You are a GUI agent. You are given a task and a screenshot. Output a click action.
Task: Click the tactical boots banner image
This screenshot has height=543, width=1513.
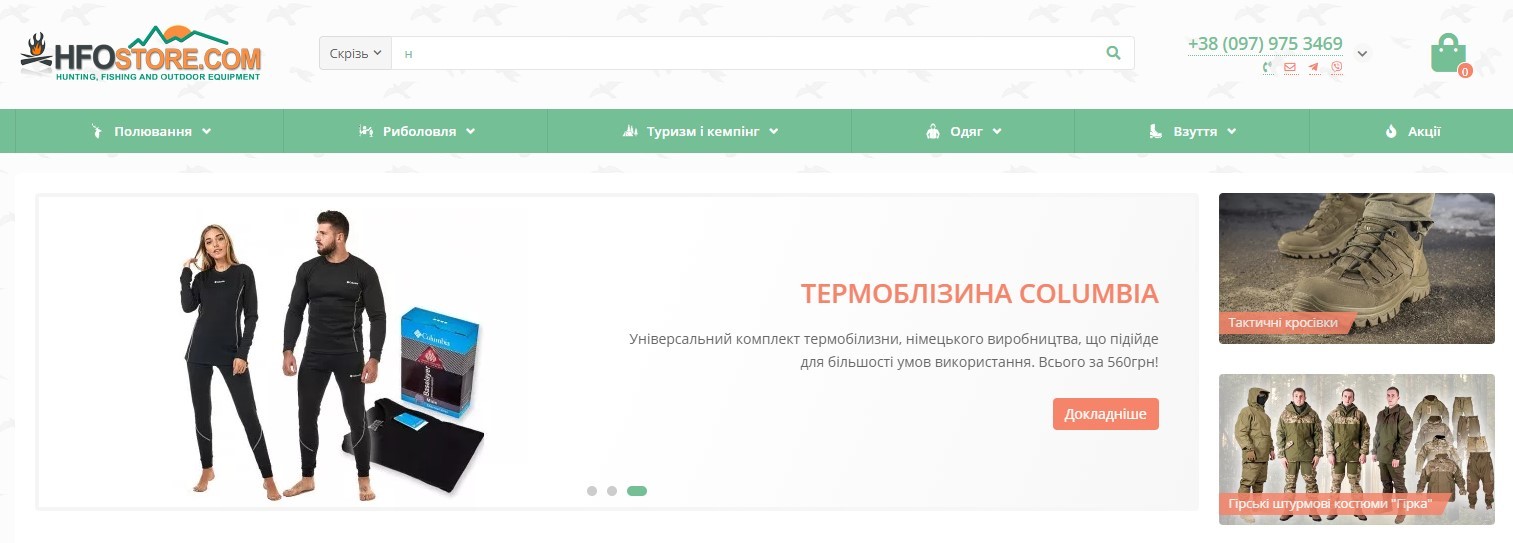(1357, 268)
